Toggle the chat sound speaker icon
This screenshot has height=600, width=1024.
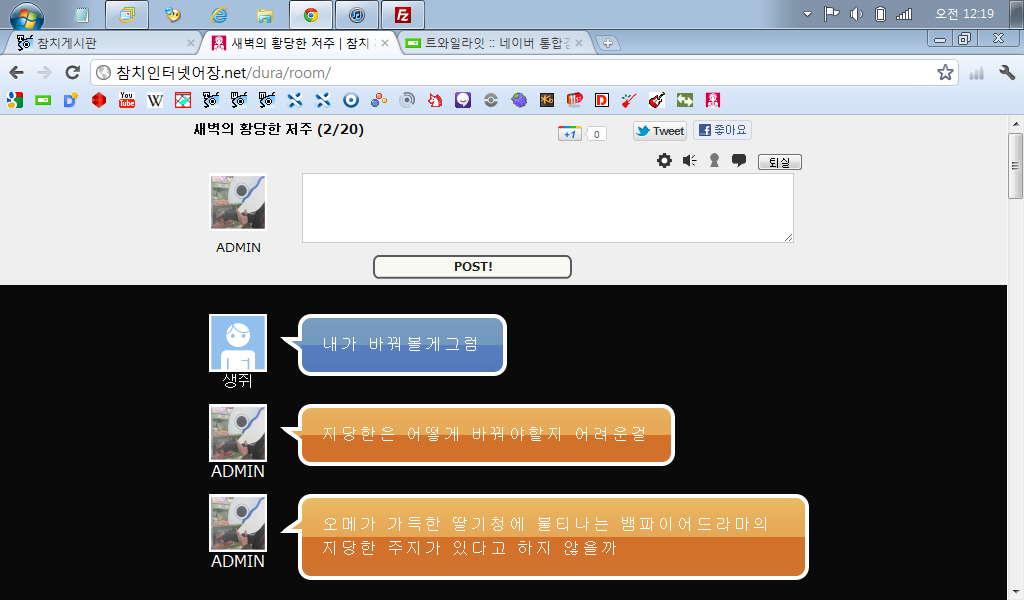pos(689,161)
